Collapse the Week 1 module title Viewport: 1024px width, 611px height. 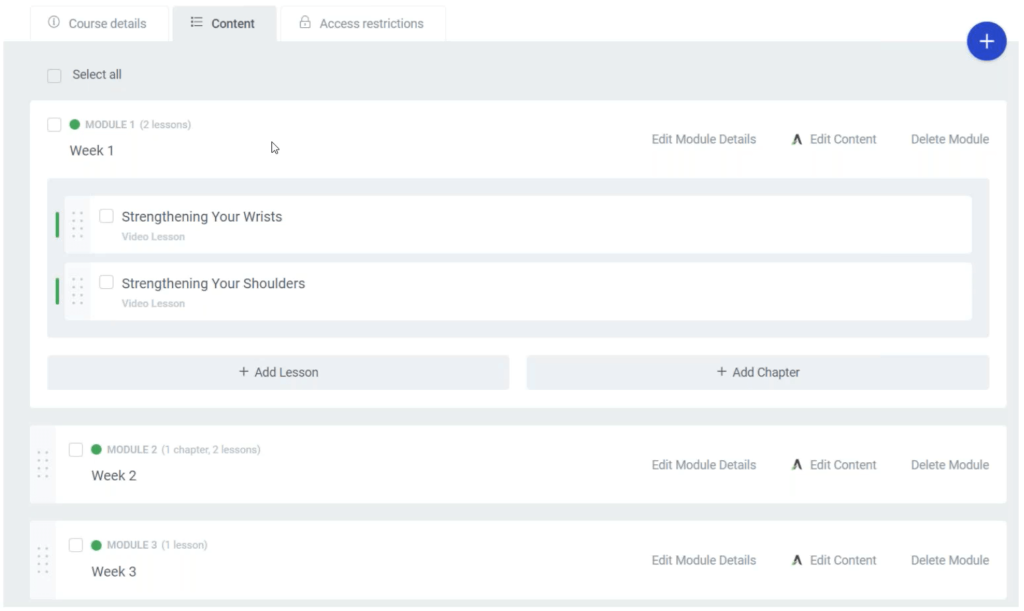click(91, 150)
